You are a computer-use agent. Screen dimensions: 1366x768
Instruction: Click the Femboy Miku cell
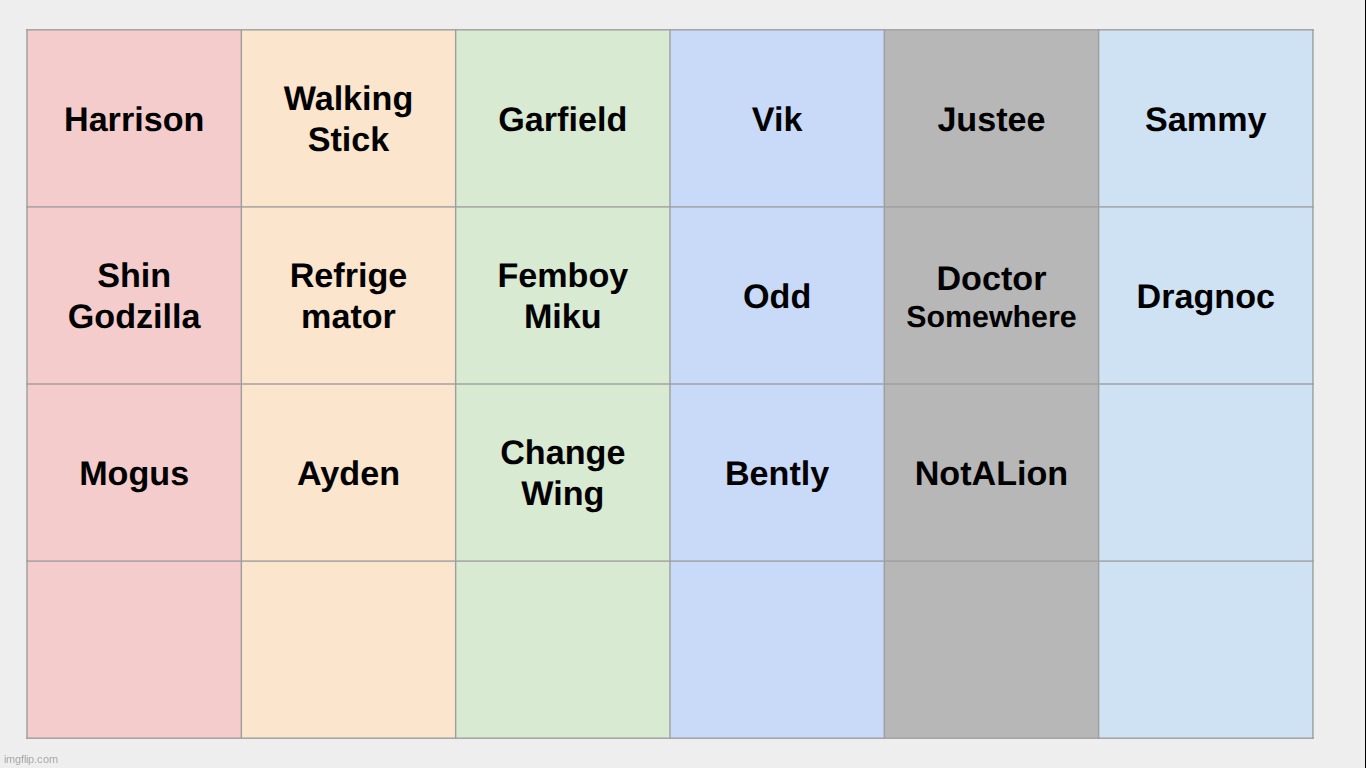(x=562, y=296)
